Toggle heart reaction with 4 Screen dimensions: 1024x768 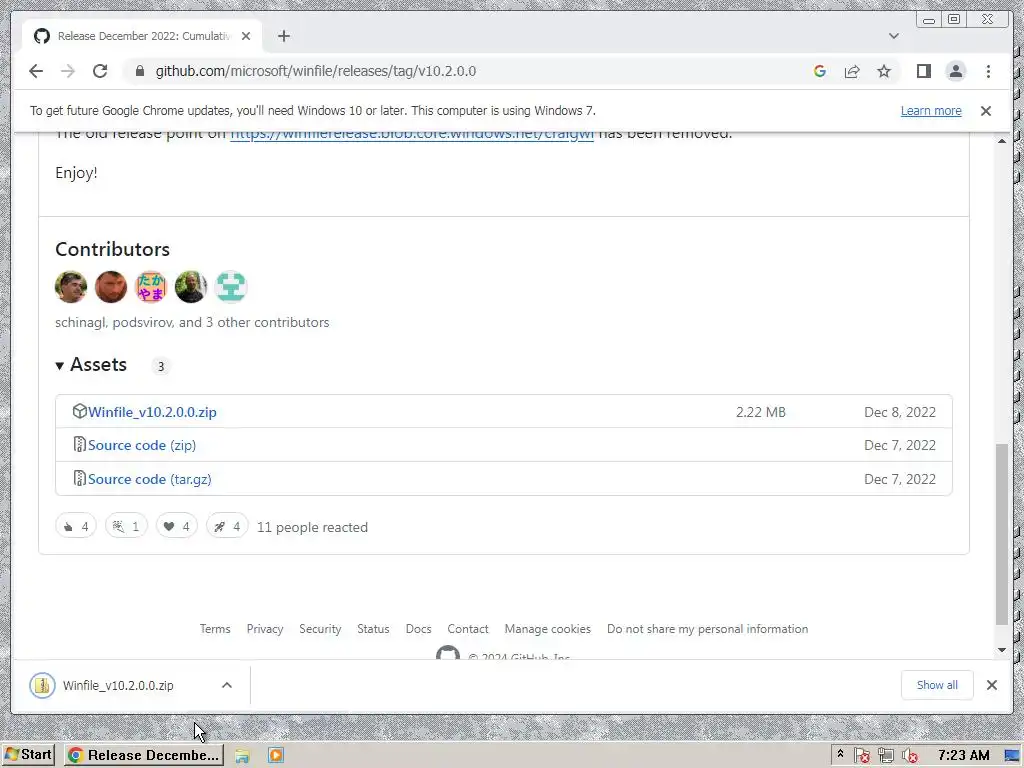pyautogui.click(x=176, y=526)
